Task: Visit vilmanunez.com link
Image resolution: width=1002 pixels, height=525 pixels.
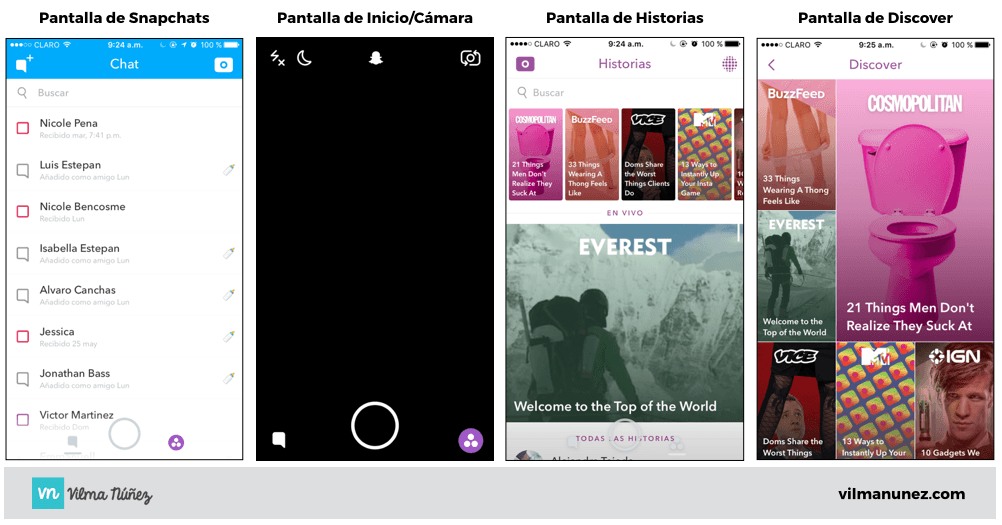Action: (x=902, y=494)
